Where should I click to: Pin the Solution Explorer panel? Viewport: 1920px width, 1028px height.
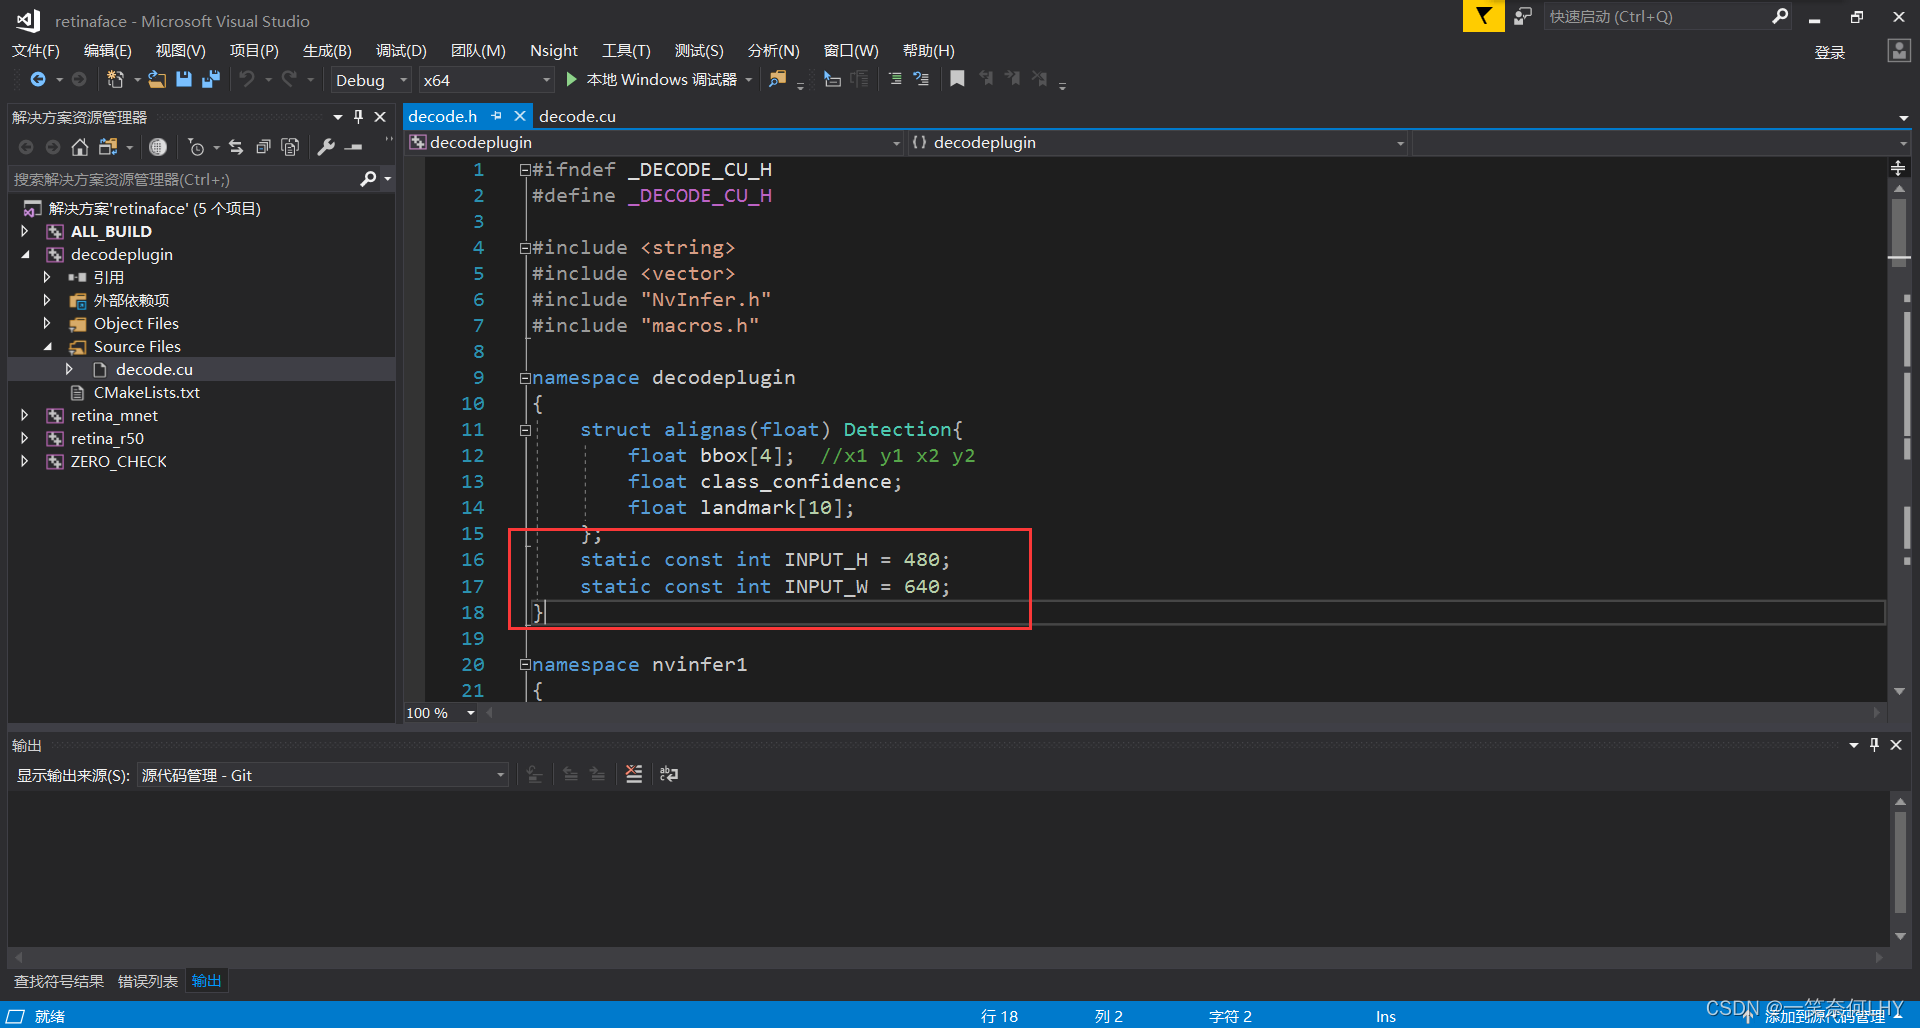tap(358, 116)
